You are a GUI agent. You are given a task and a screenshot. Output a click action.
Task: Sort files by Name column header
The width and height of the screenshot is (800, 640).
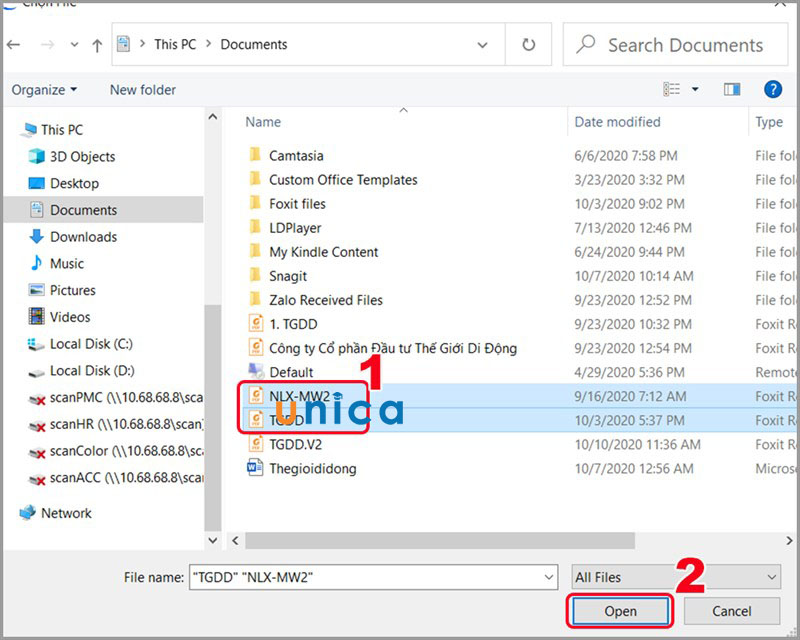[x=264, y=122]
